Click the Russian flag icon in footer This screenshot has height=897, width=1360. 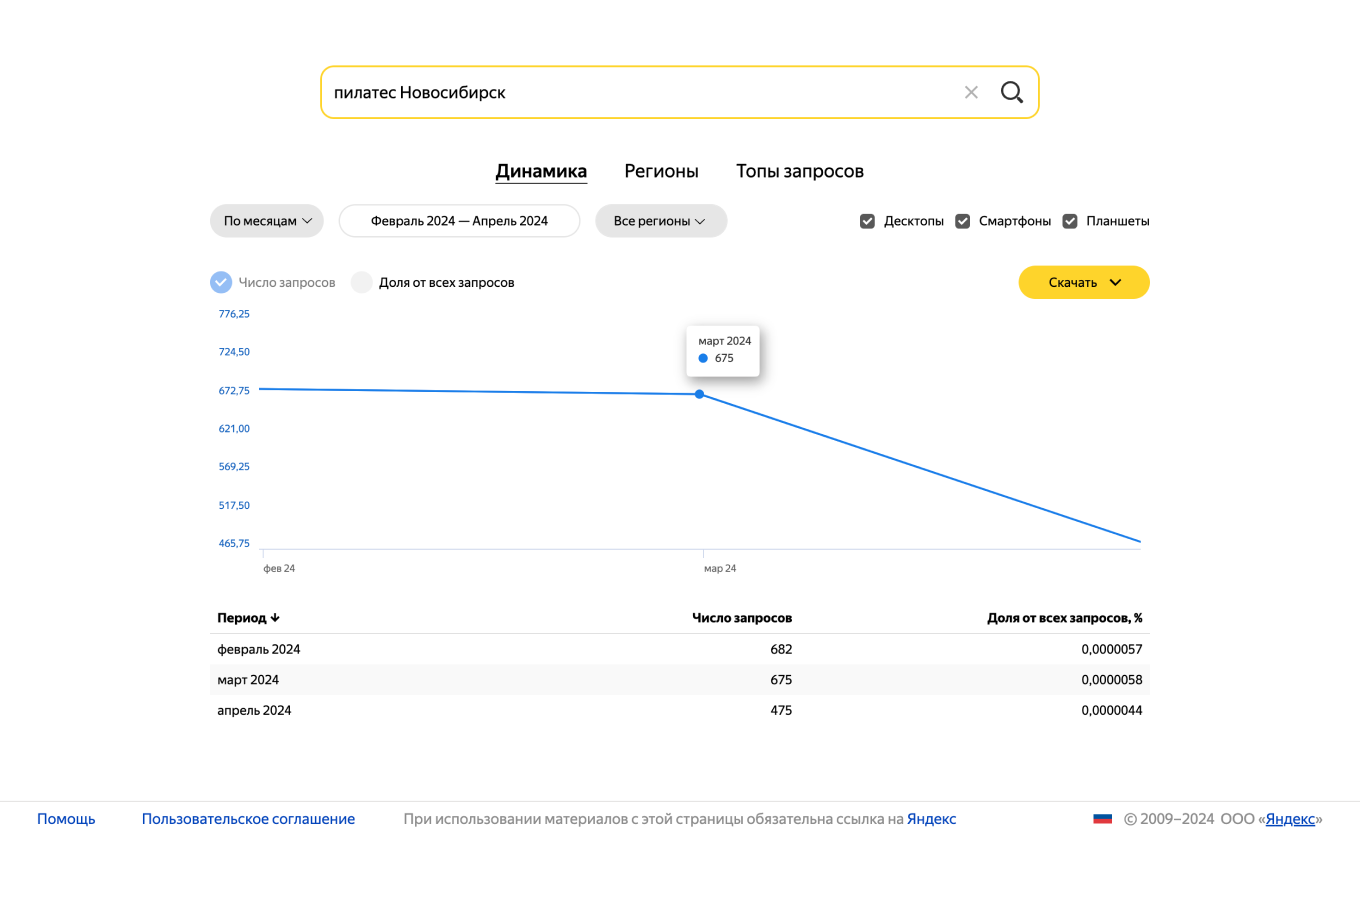1103,818
